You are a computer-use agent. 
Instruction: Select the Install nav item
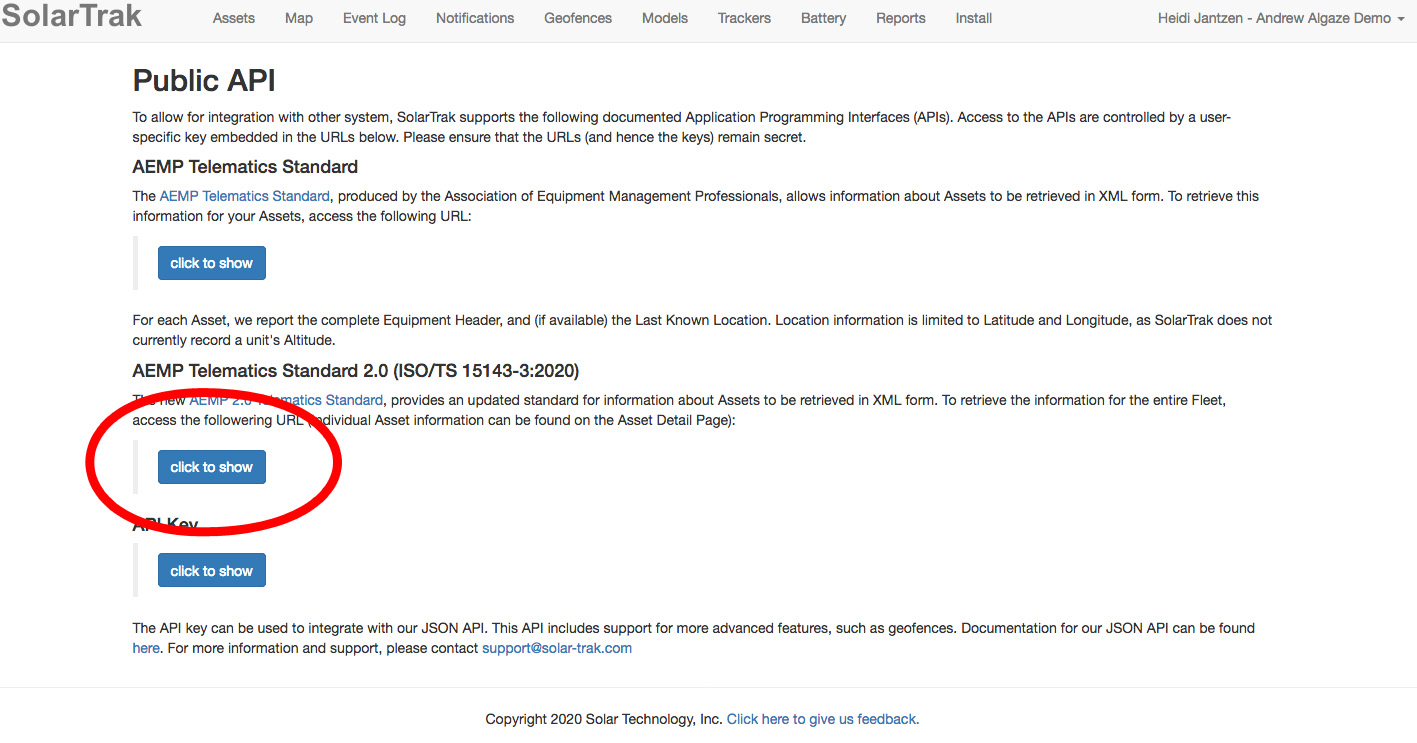pyautogui.click(x=973, y=18)
